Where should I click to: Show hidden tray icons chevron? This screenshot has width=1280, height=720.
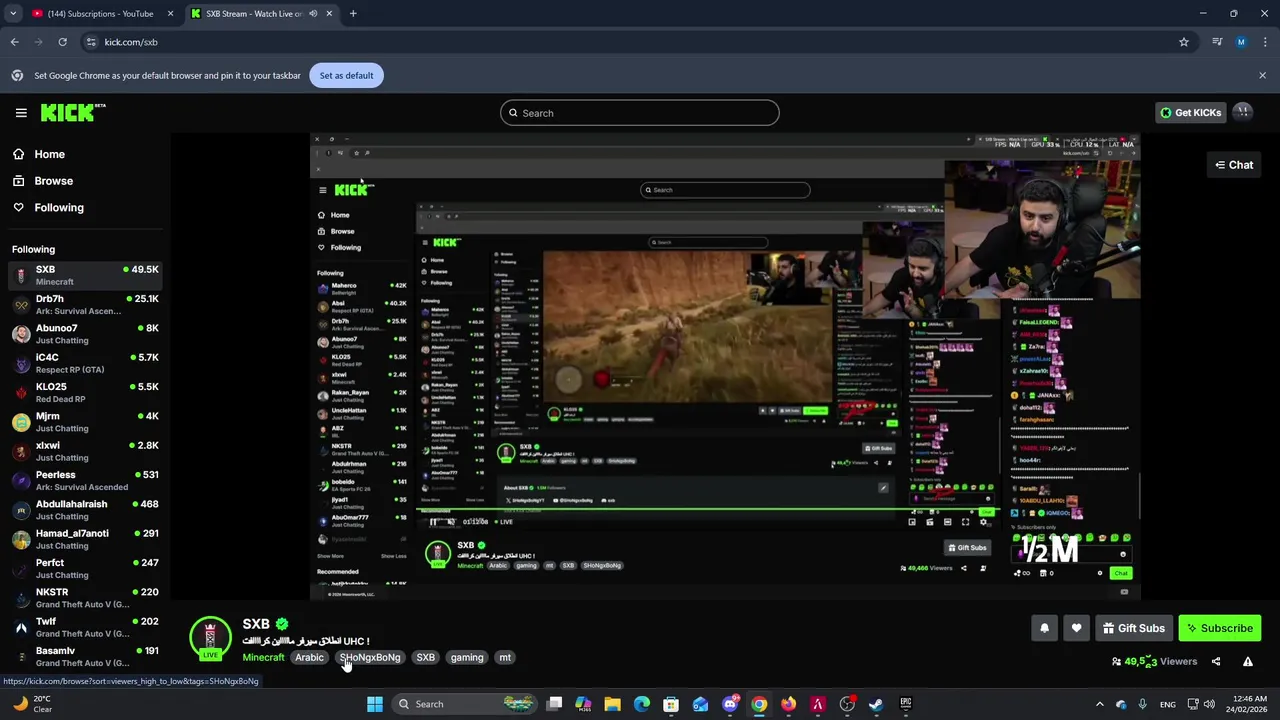pos(1099,704)
